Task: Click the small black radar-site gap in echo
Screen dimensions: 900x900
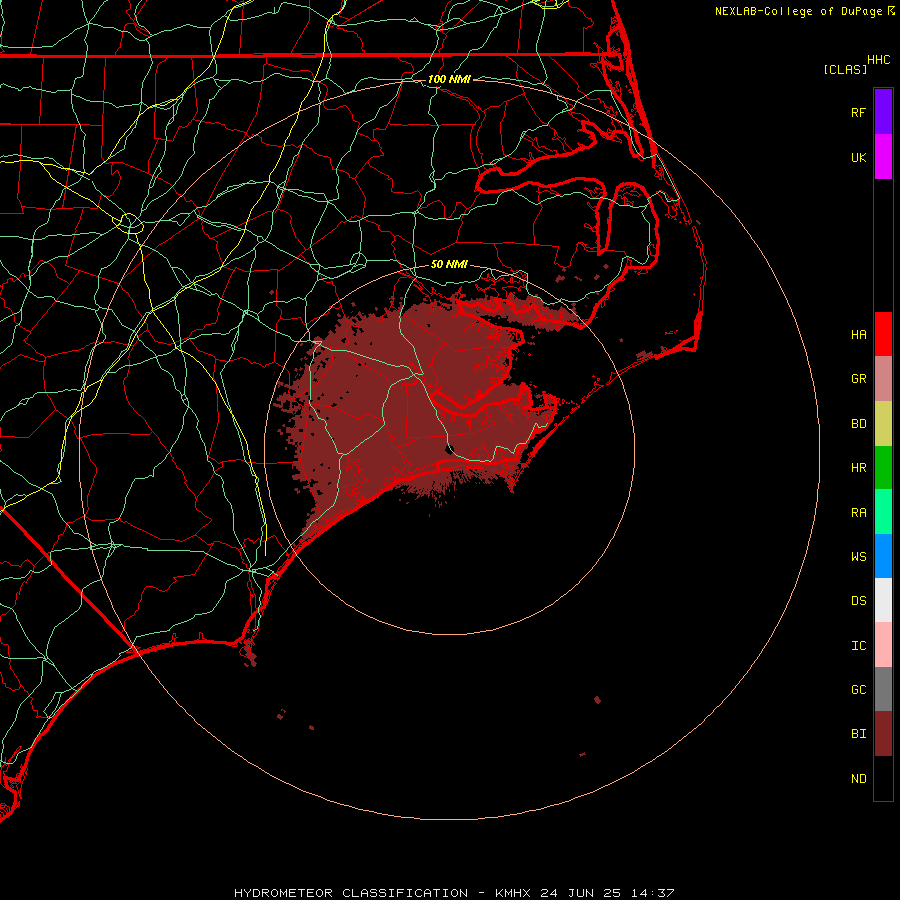Action: coord(450,448)
